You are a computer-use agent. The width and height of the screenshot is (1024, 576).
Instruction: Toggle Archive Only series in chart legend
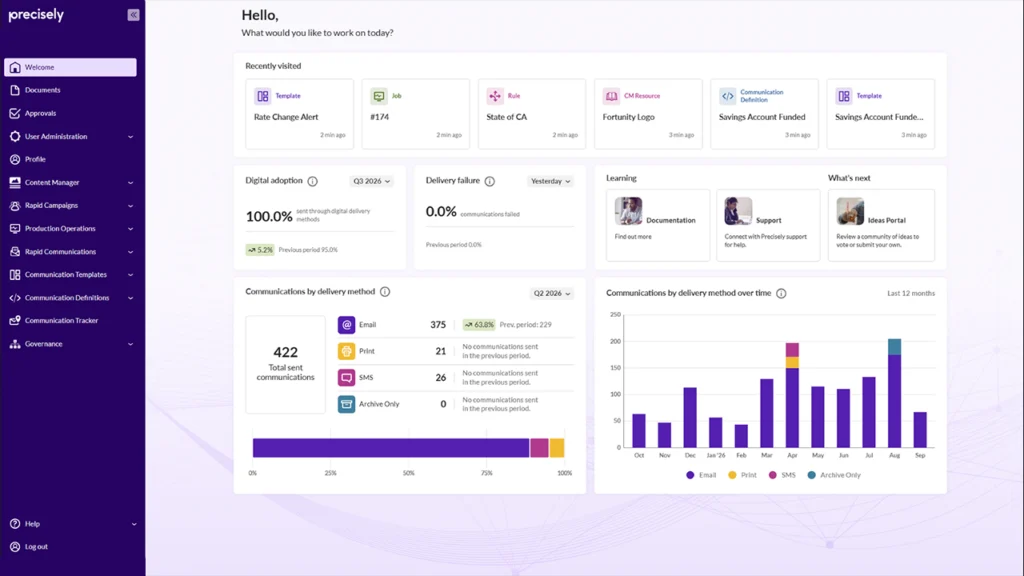tap(834, 475)
